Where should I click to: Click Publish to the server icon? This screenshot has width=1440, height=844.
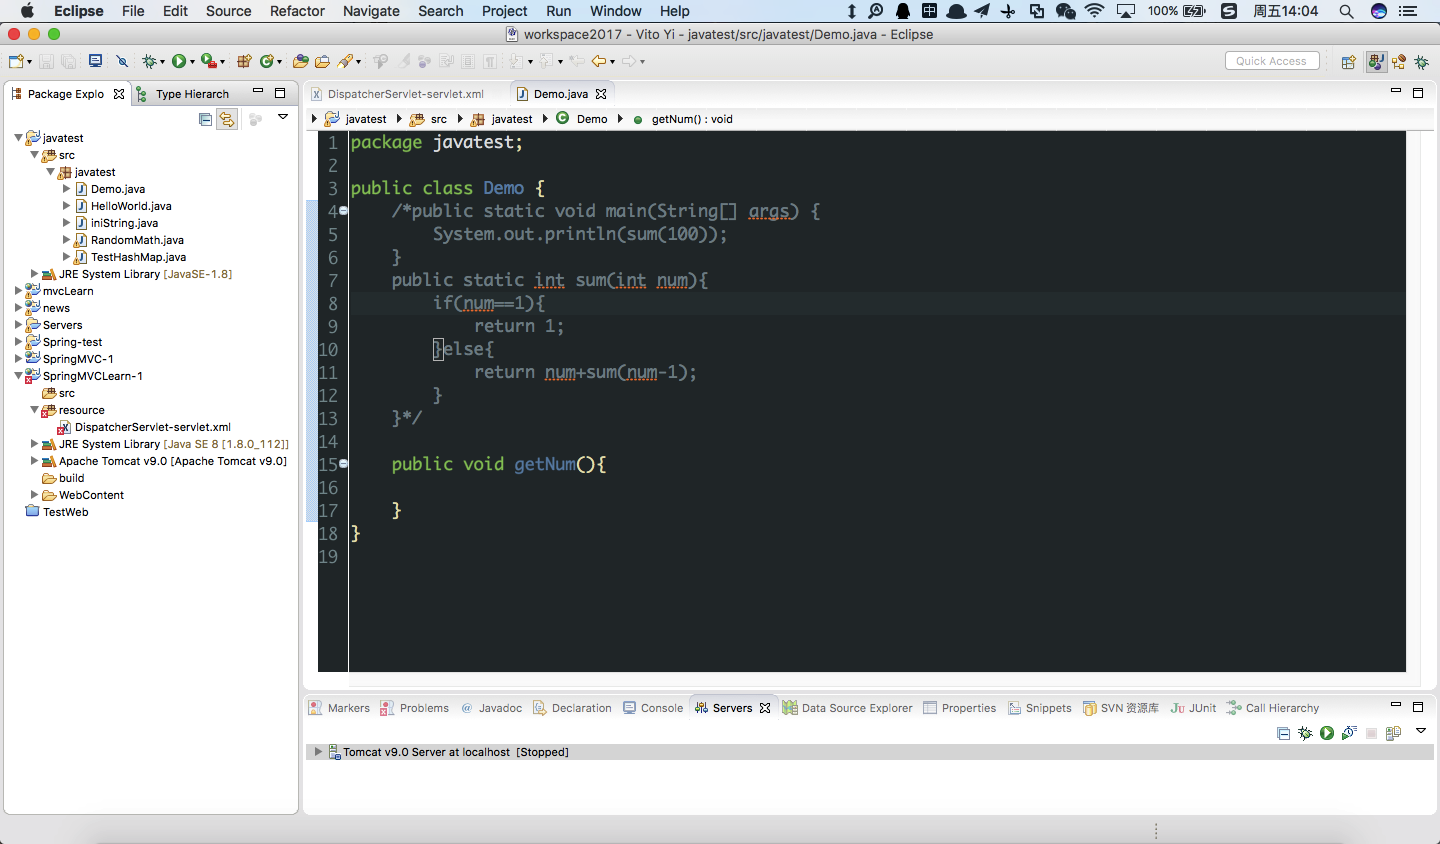[x=1393, y=733]
